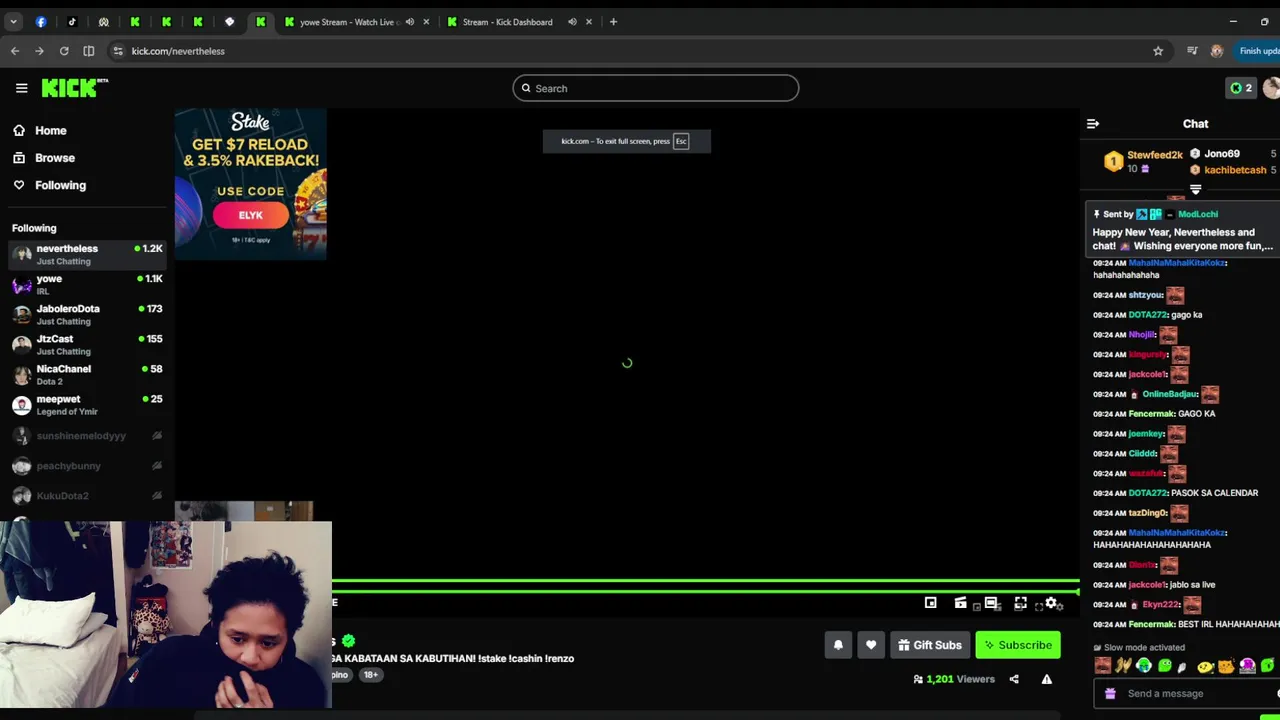1280x720 pixels.
Task: Click the site info icon in address bar
Action: (x=118, y=51)
